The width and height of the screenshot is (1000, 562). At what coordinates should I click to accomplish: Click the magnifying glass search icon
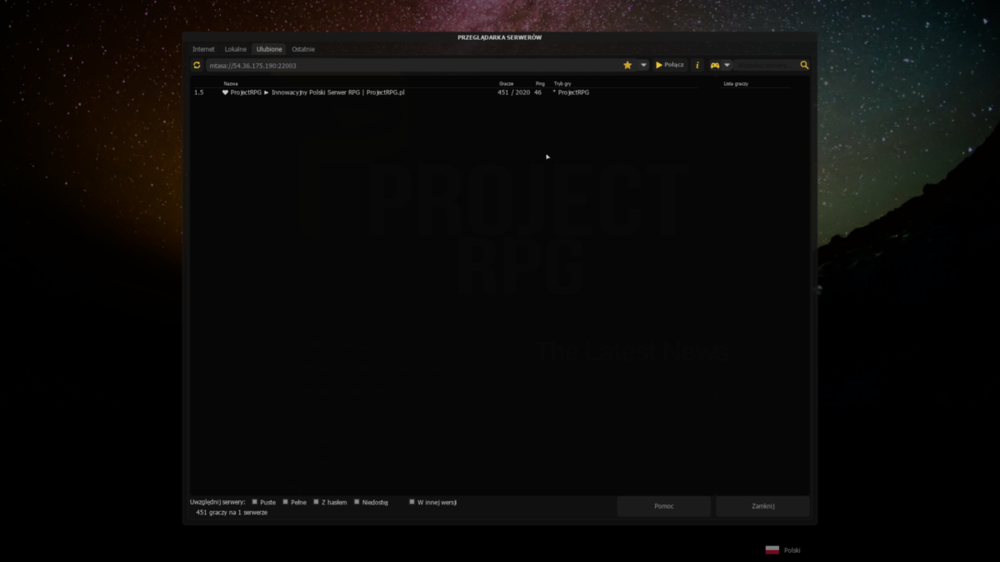click(x=804, y=65)
